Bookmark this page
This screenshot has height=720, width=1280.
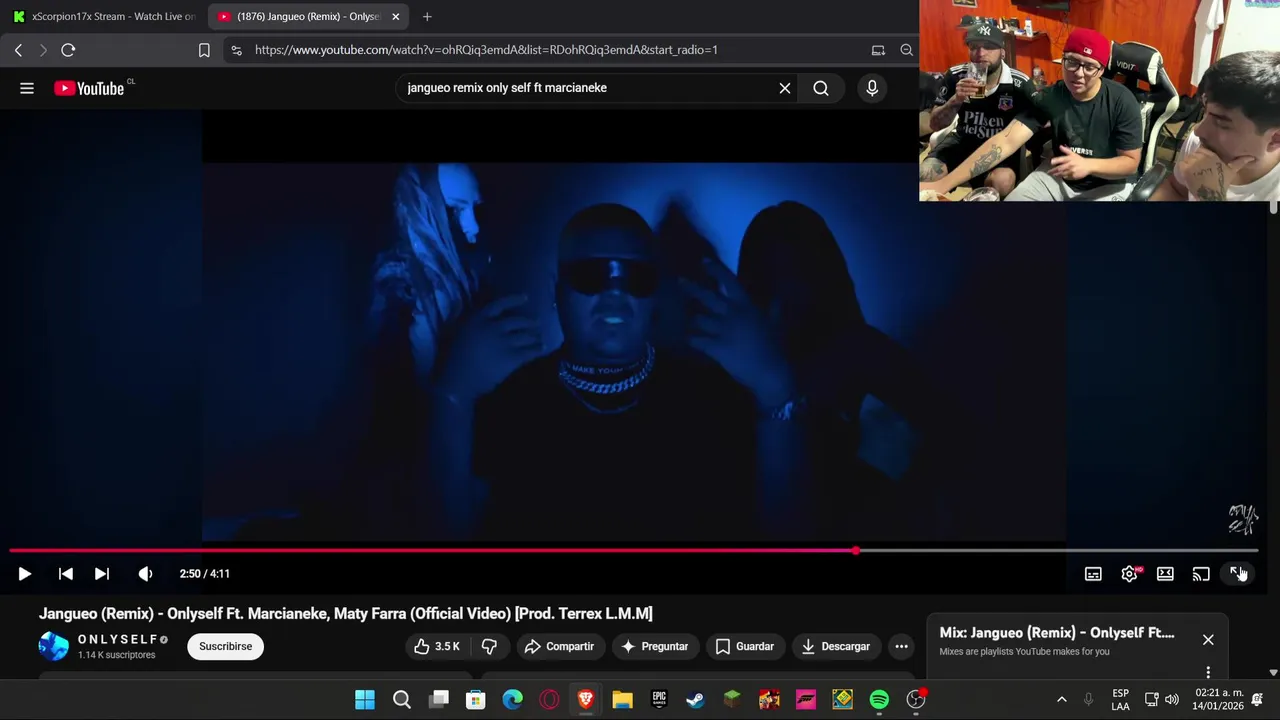click(x=204, y=50)
